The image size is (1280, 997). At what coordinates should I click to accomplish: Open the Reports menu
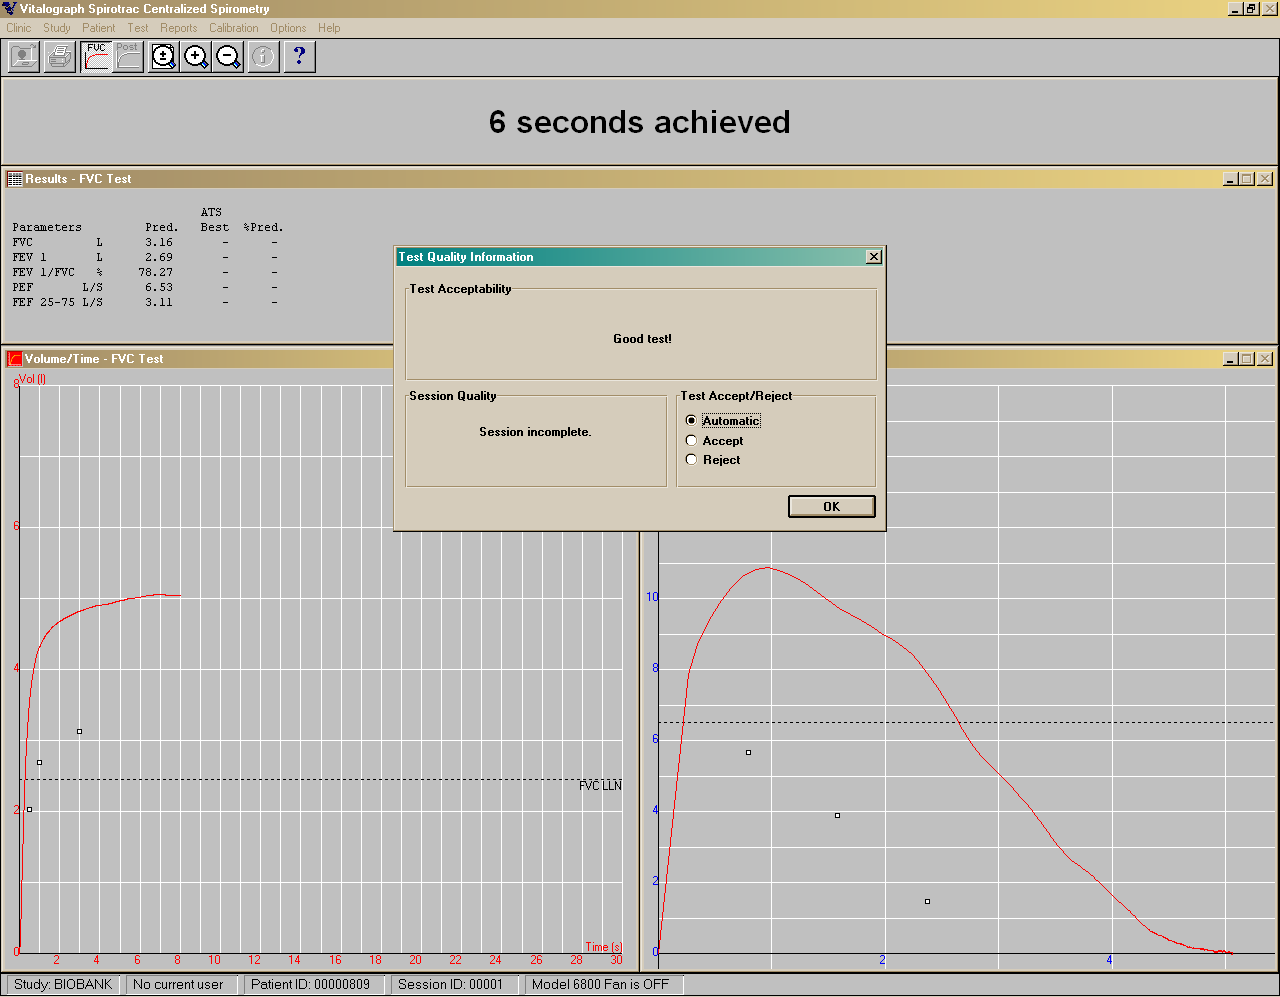coord(178,28)
